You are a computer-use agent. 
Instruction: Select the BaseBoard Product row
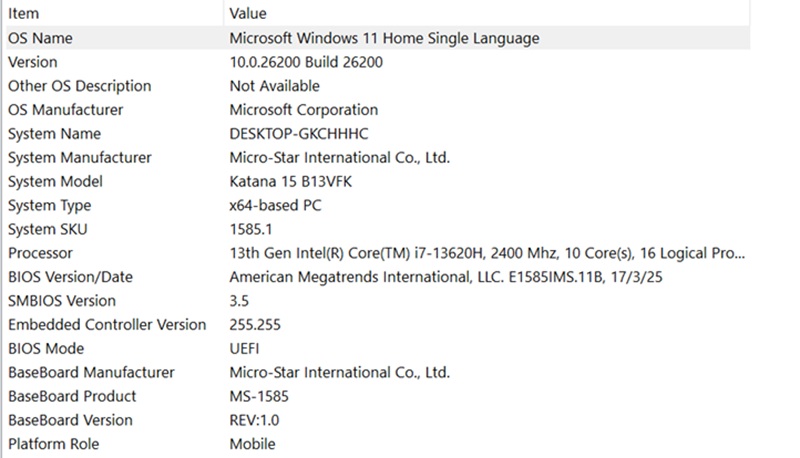[x=378, y=396]
